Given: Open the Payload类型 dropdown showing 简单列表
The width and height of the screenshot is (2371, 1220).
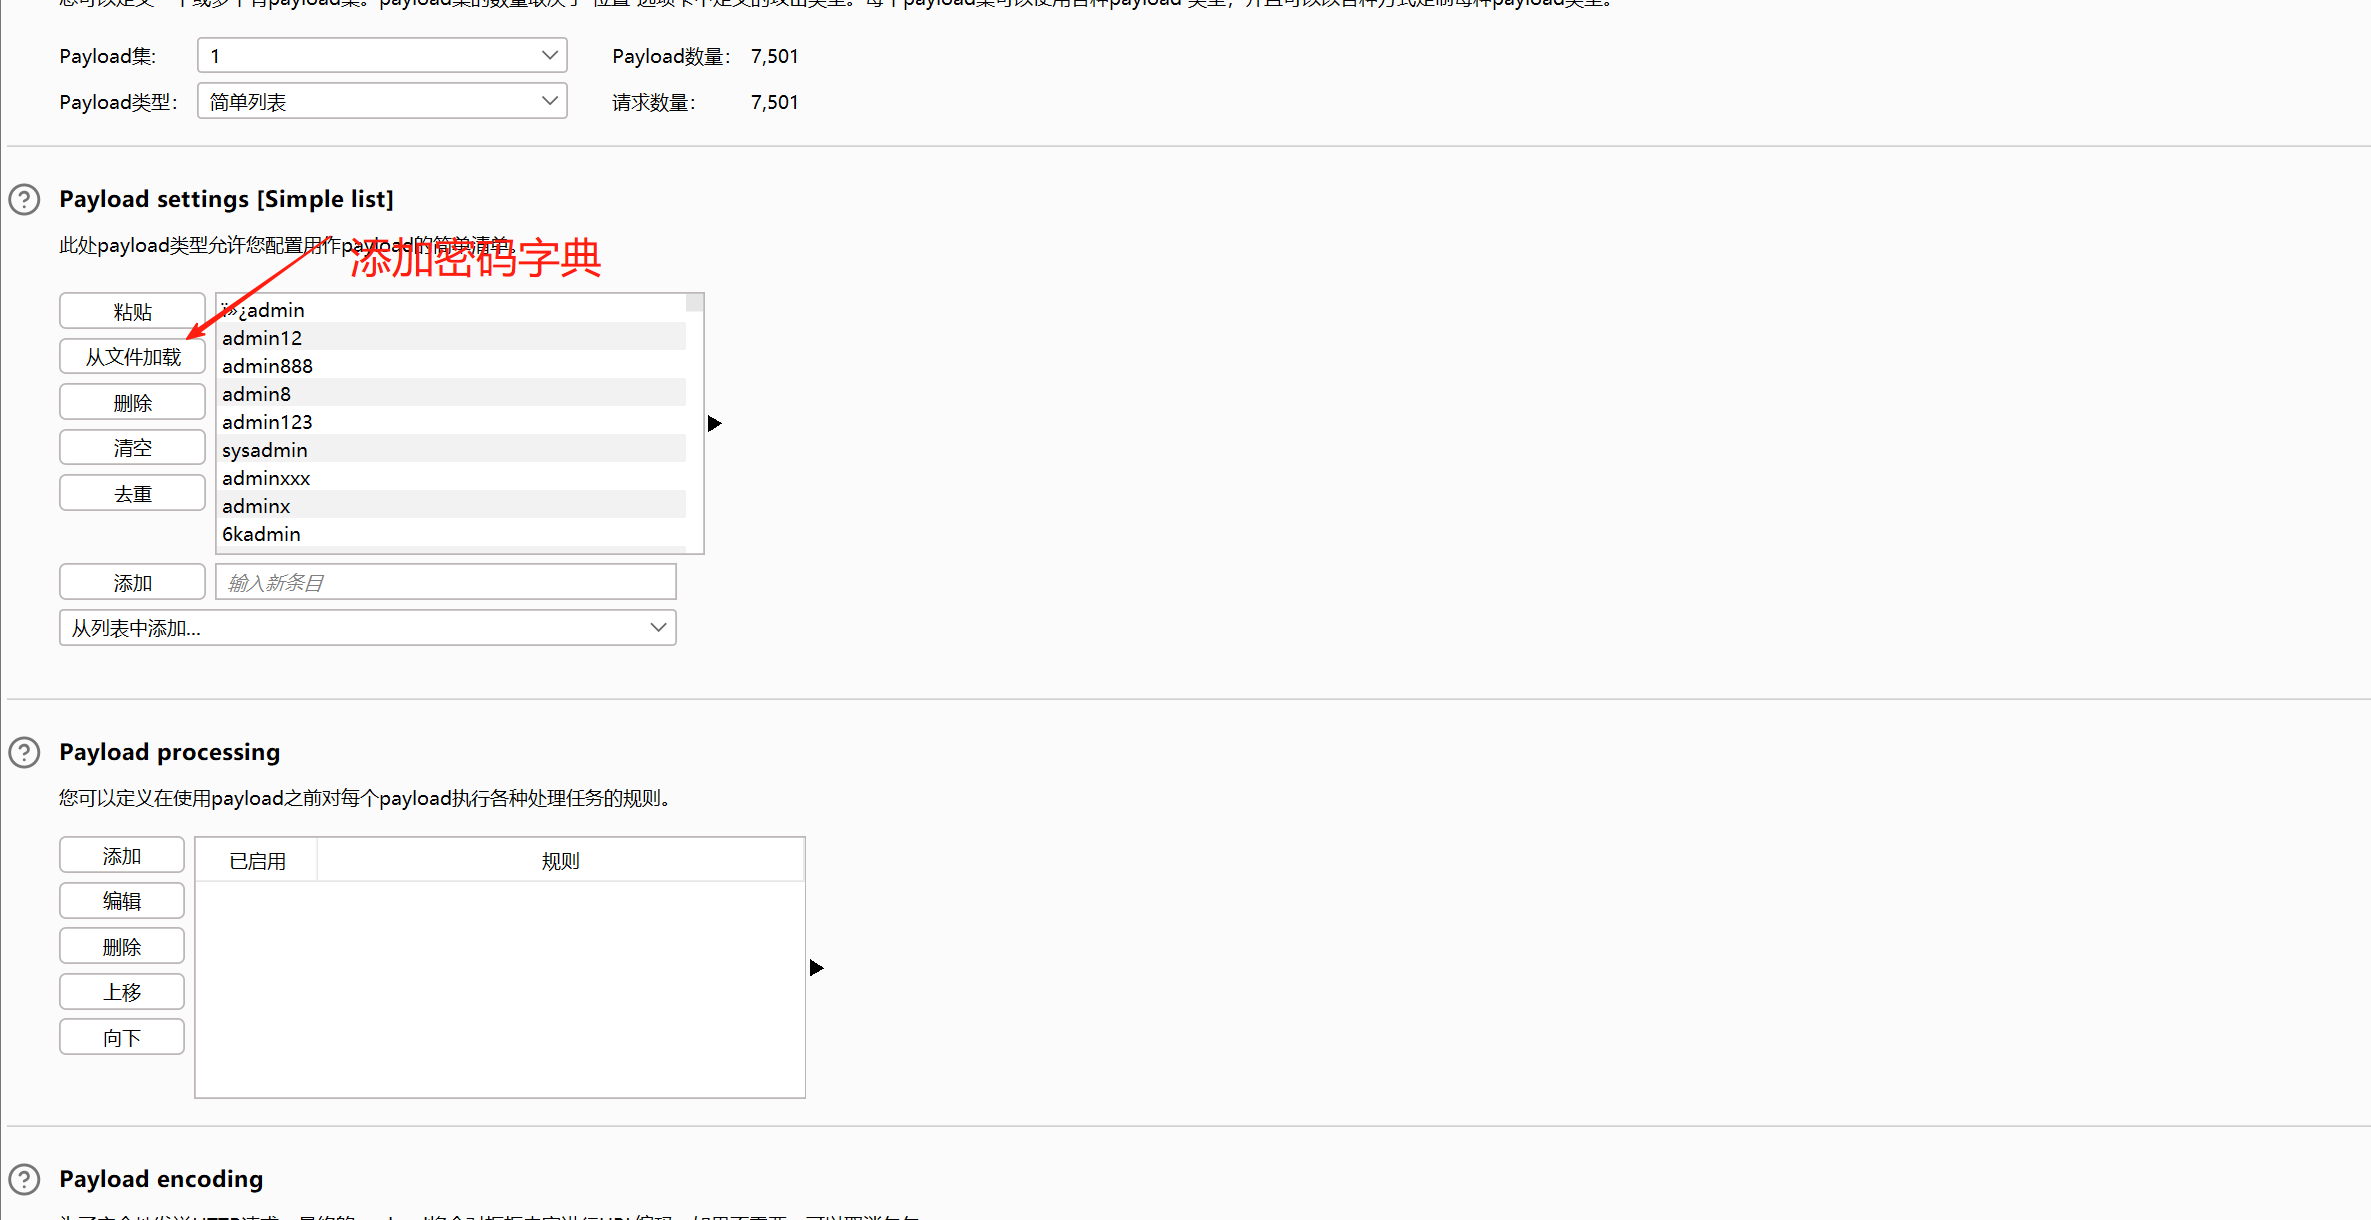Looking at the screenshot, I should point(382,101).
